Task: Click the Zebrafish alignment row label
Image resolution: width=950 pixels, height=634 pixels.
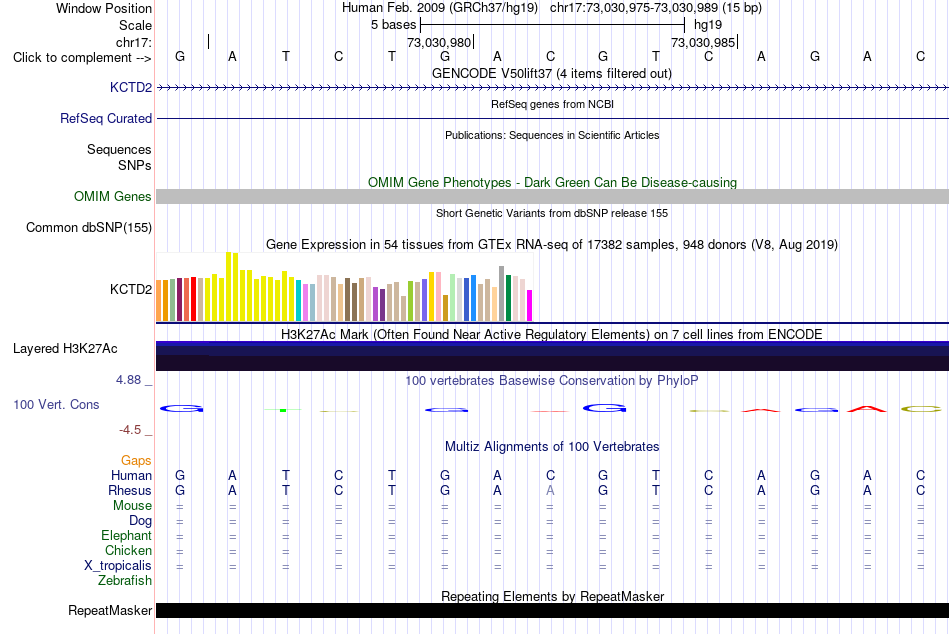Action: pos(125,580)
